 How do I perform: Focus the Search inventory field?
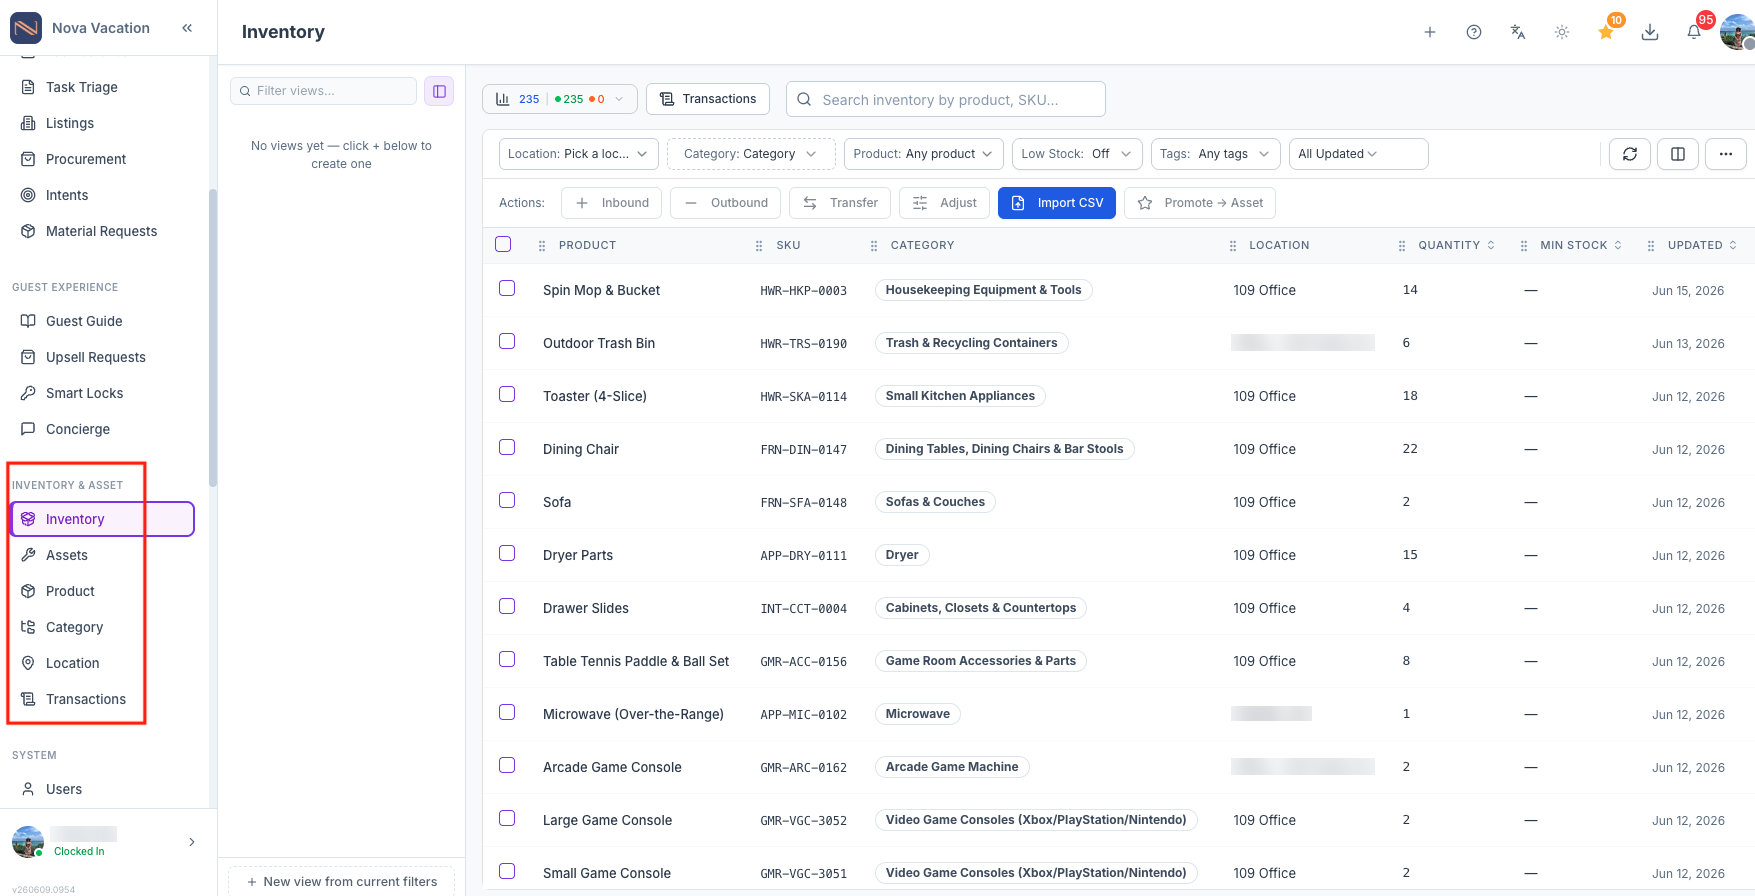[946, 99]
